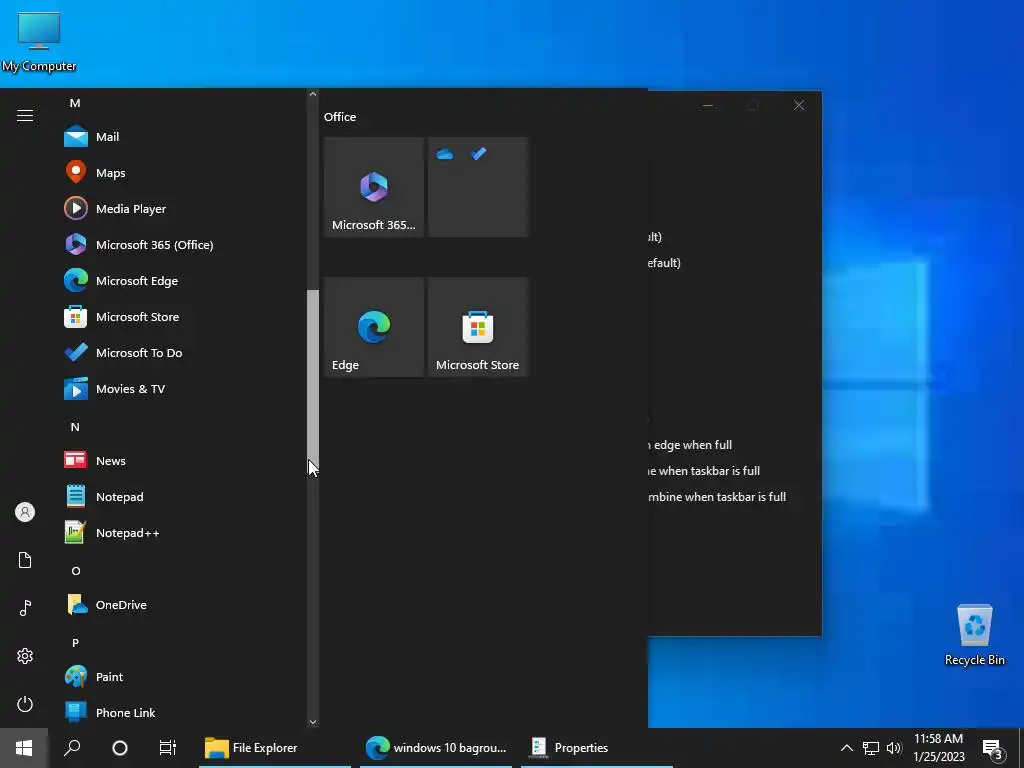The width and height of the screenshot is (1024, 768).
Task: Close the Properties window behind Start
Action: (x=799, y=105)
